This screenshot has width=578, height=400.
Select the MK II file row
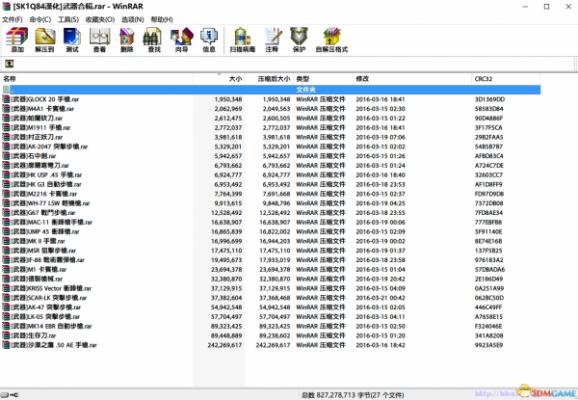(271, 241)
